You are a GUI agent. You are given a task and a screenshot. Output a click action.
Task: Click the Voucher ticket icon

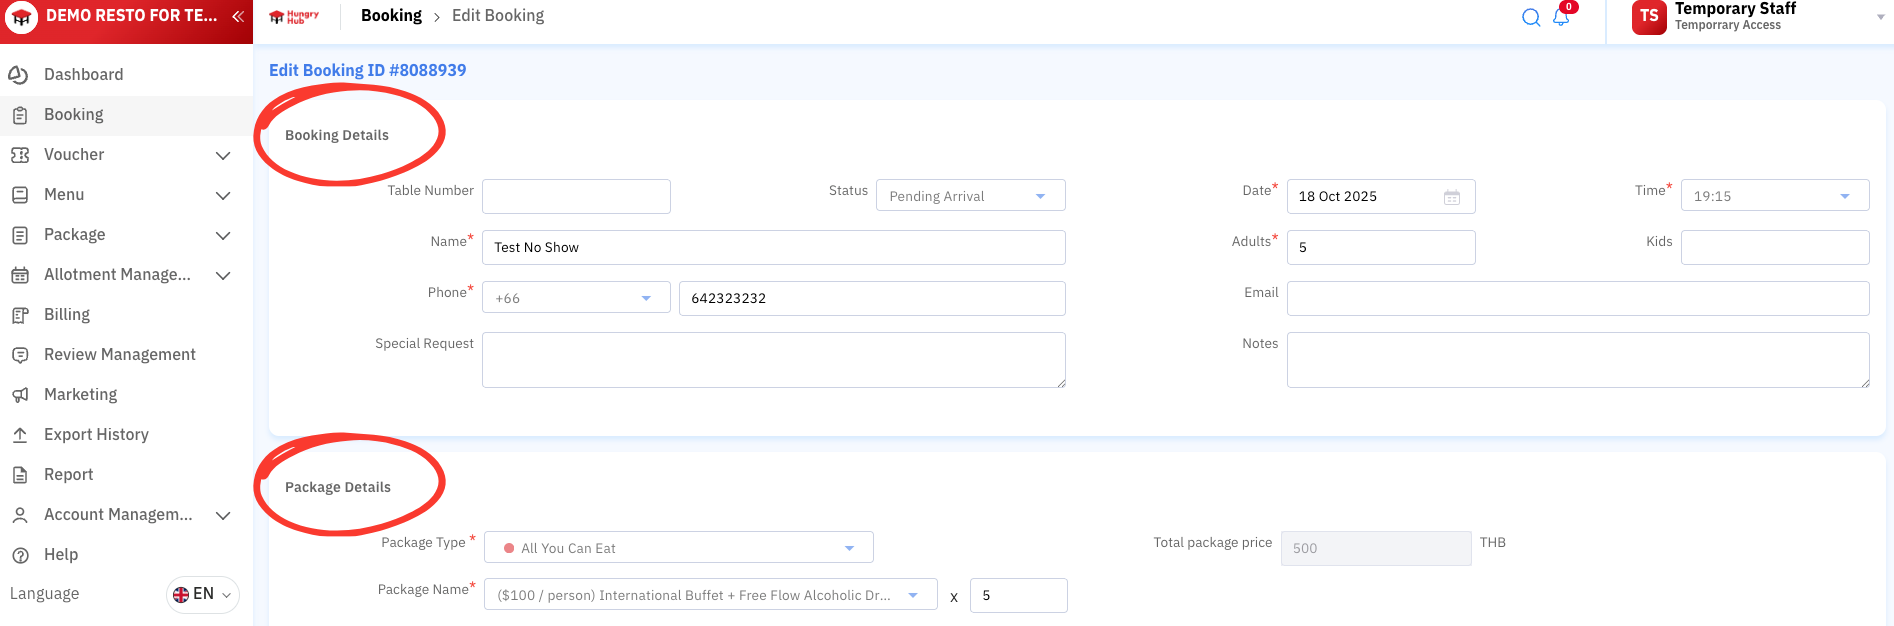click(19, 155)
